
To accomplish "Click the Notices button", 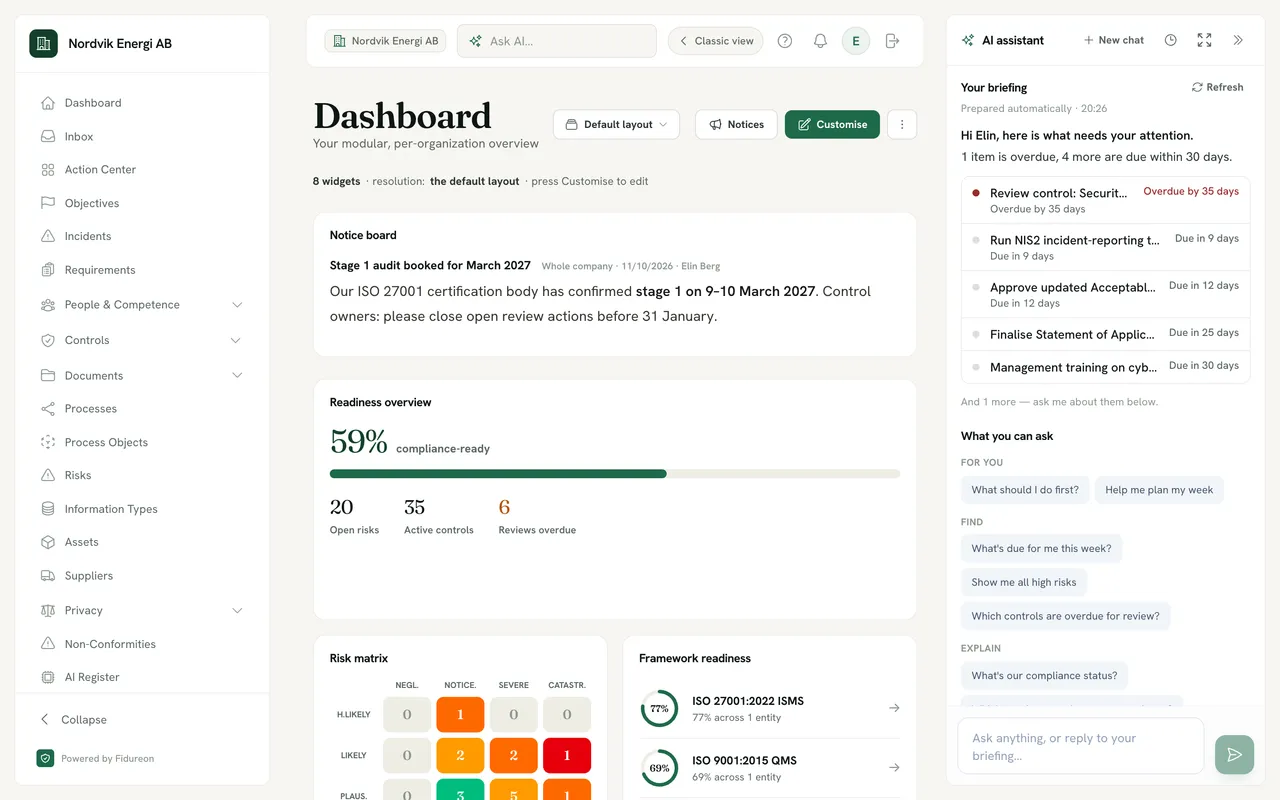I will tap(736, 125).
